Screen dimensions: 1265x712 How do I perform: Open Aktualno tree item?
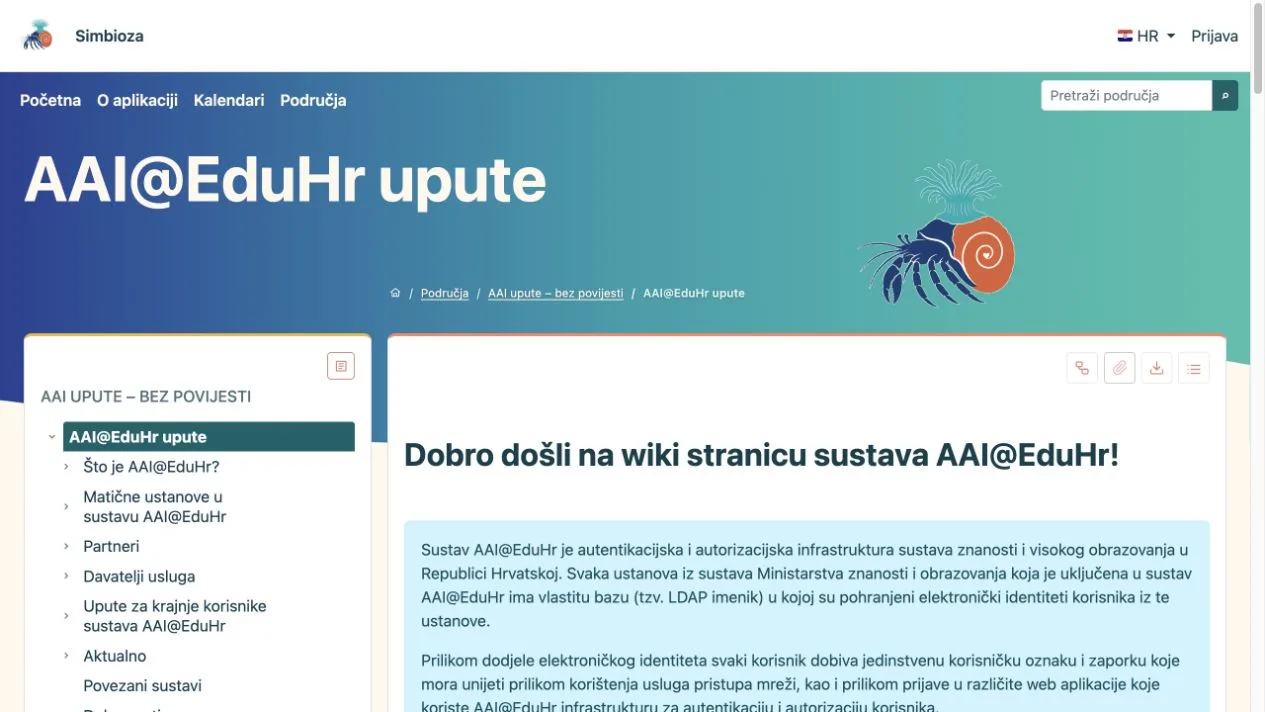[115, 656]
